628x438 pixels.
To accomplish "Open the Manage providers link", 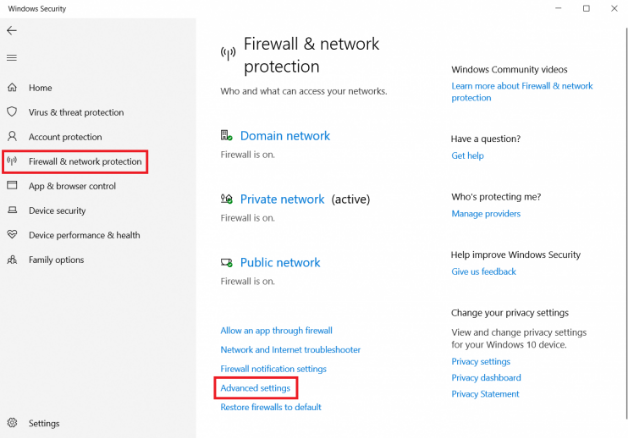I will pyautogui.click(x=486, y=214).
